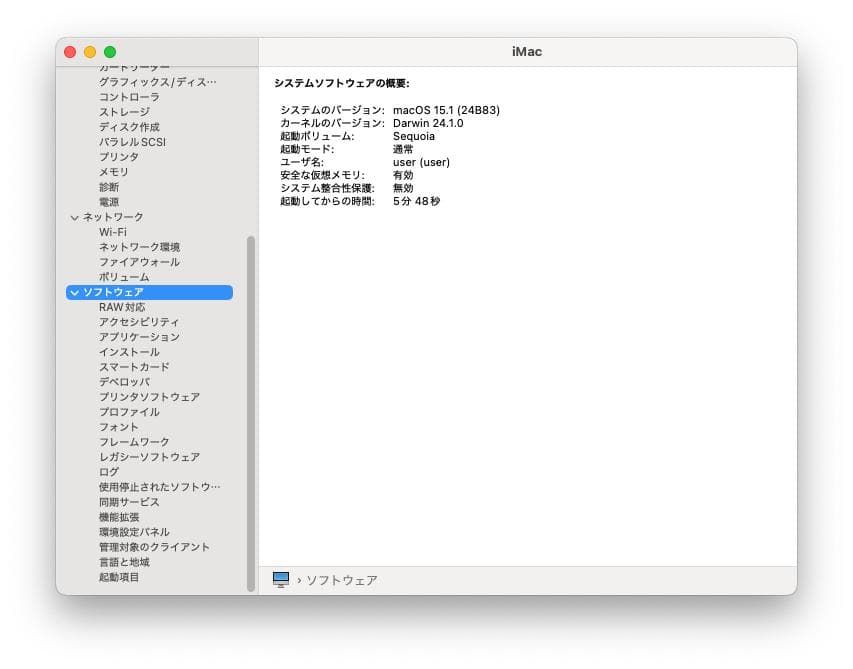
Task: Select フォント in sidebar
Action: [x=119, y=427]
